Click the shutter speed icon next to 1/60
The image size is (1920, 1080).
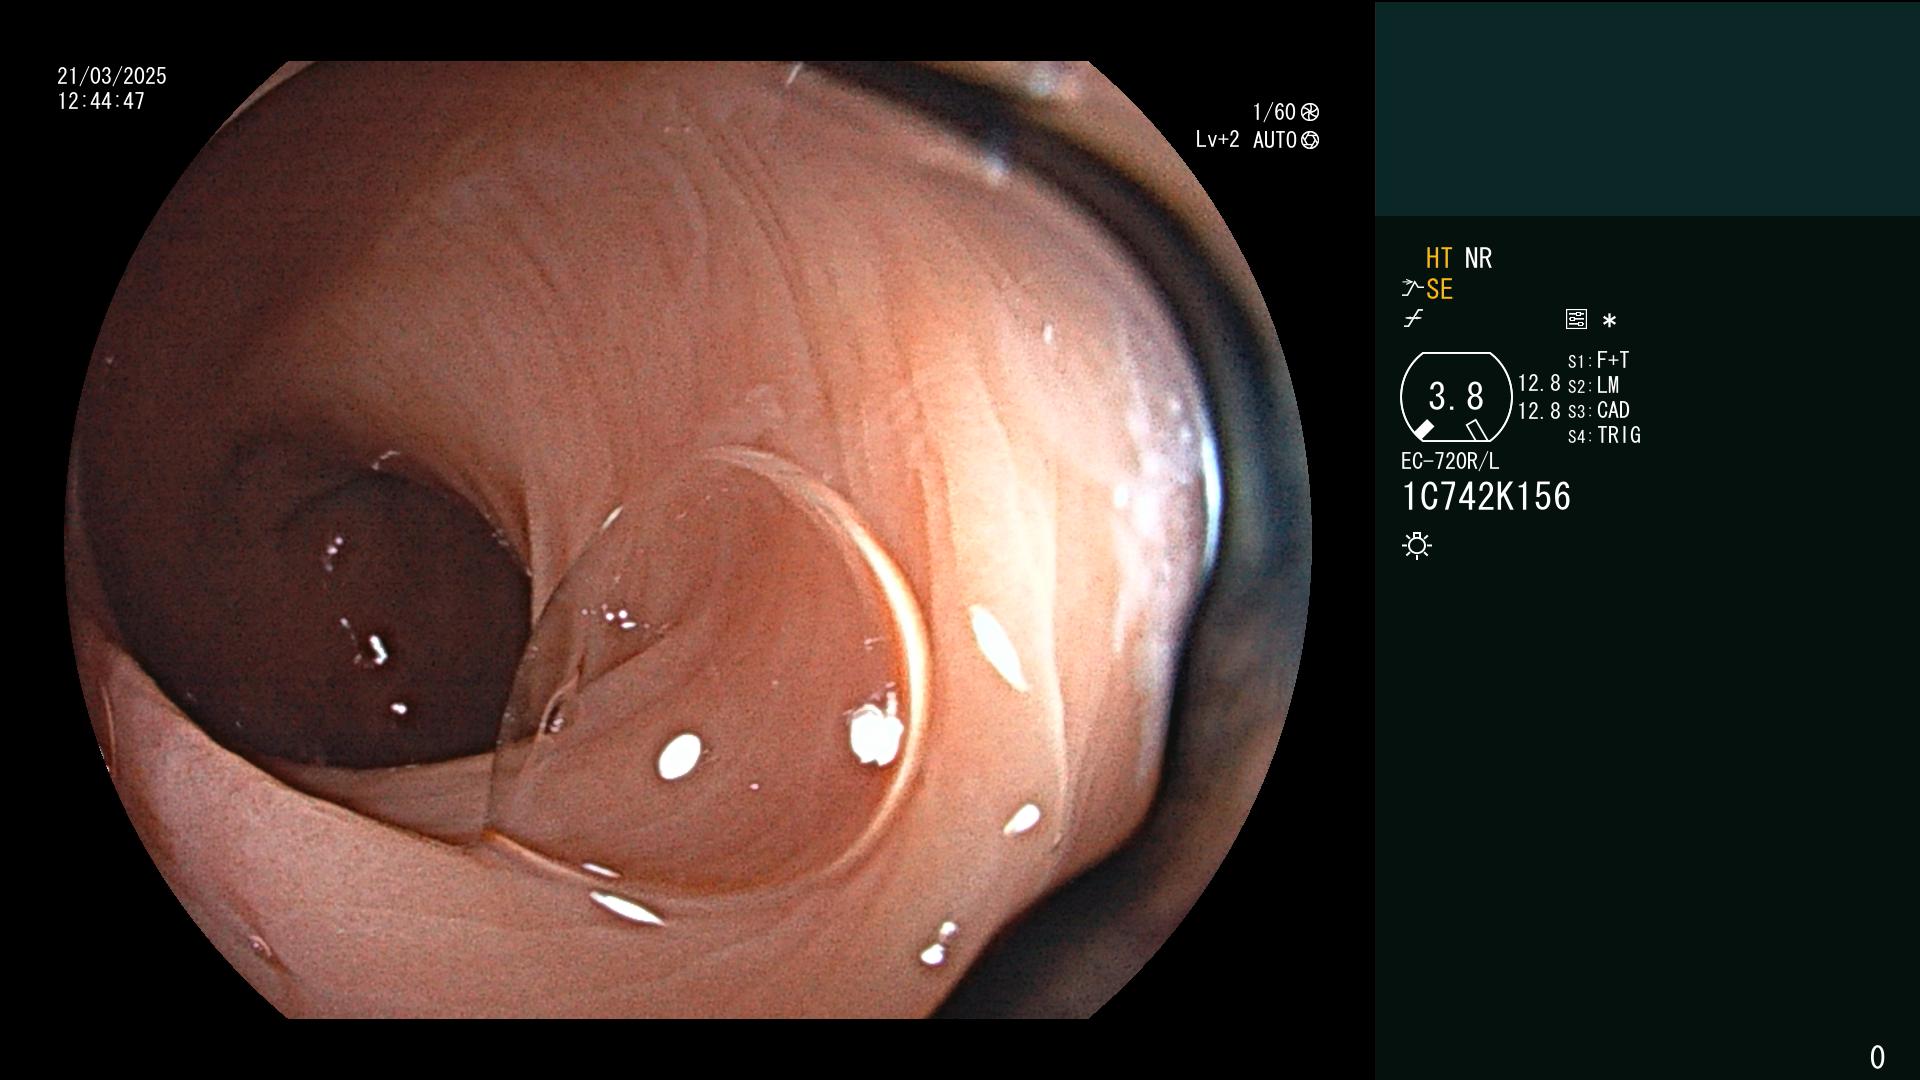1310,112
